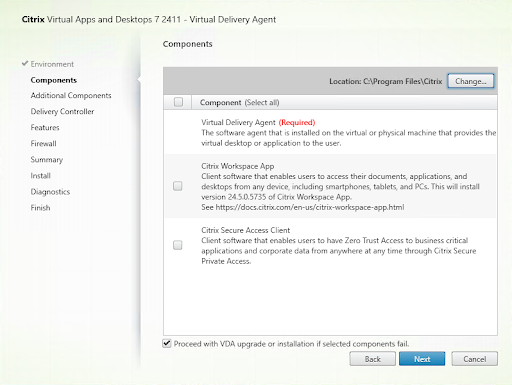Click the version 24.5.0.5735 text line
Screen dimensions: 512x385
coord(276,197)
